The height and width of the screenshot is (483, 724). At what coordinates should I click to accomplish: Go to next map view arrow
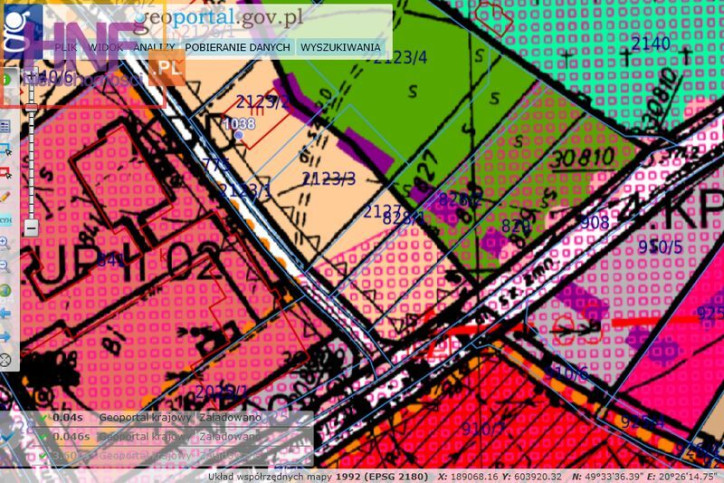(x=6, y=337)
